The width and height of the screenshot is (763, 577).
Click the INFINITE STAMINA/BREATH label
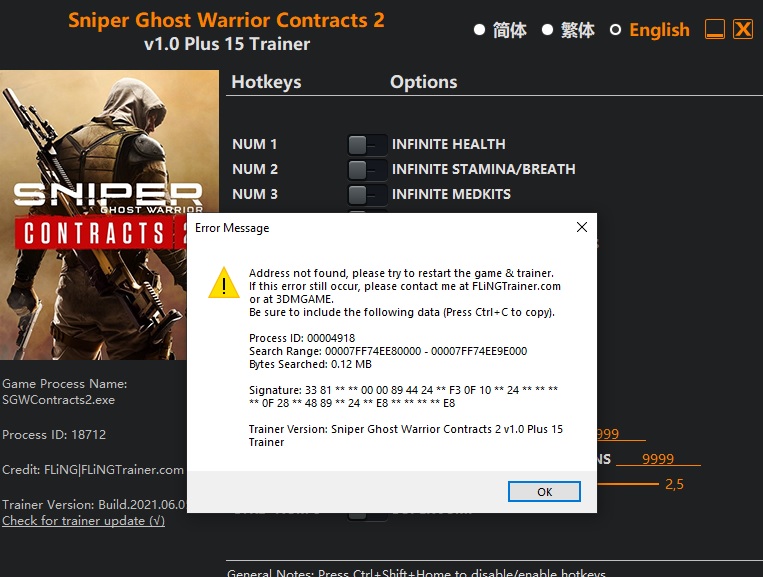[484, 169]
